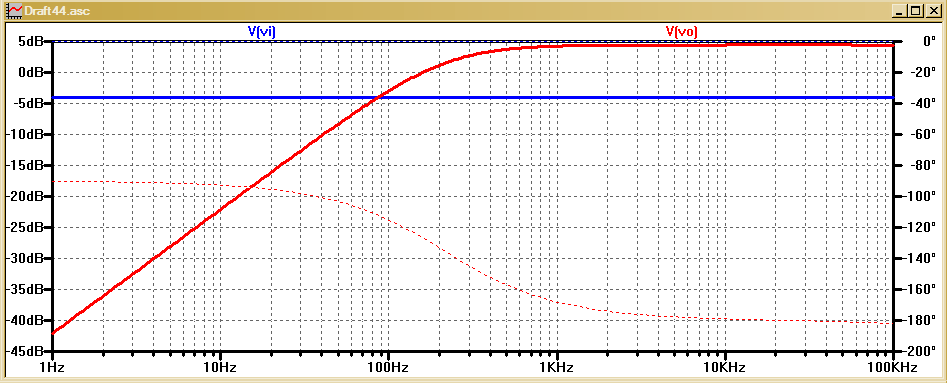Click the -10dB magnitude axis label
947x383 pixels.
(25, 134)
